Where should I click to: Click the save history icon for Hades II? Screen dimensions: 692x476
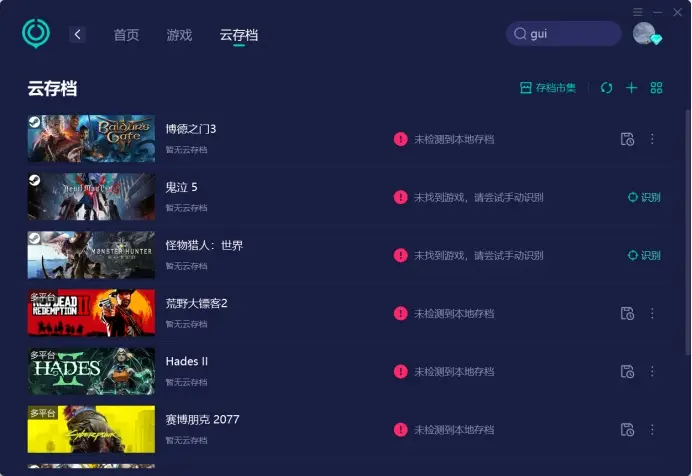[x=627, y=371]
